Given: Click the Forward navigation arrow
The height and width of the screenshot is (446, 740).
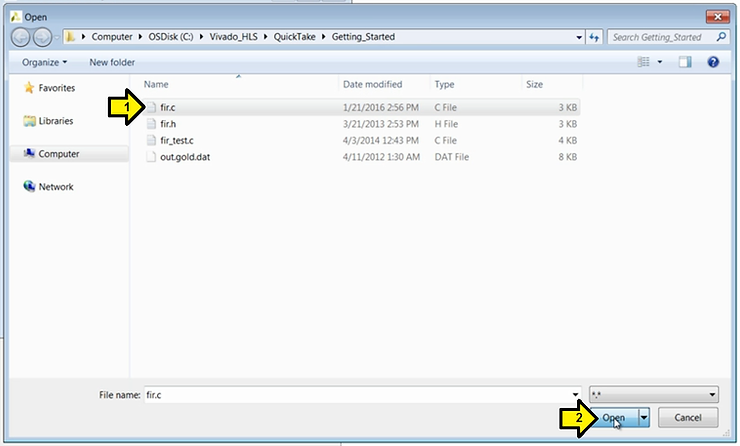Looking at the screenshot, I should tap(43, 37).
